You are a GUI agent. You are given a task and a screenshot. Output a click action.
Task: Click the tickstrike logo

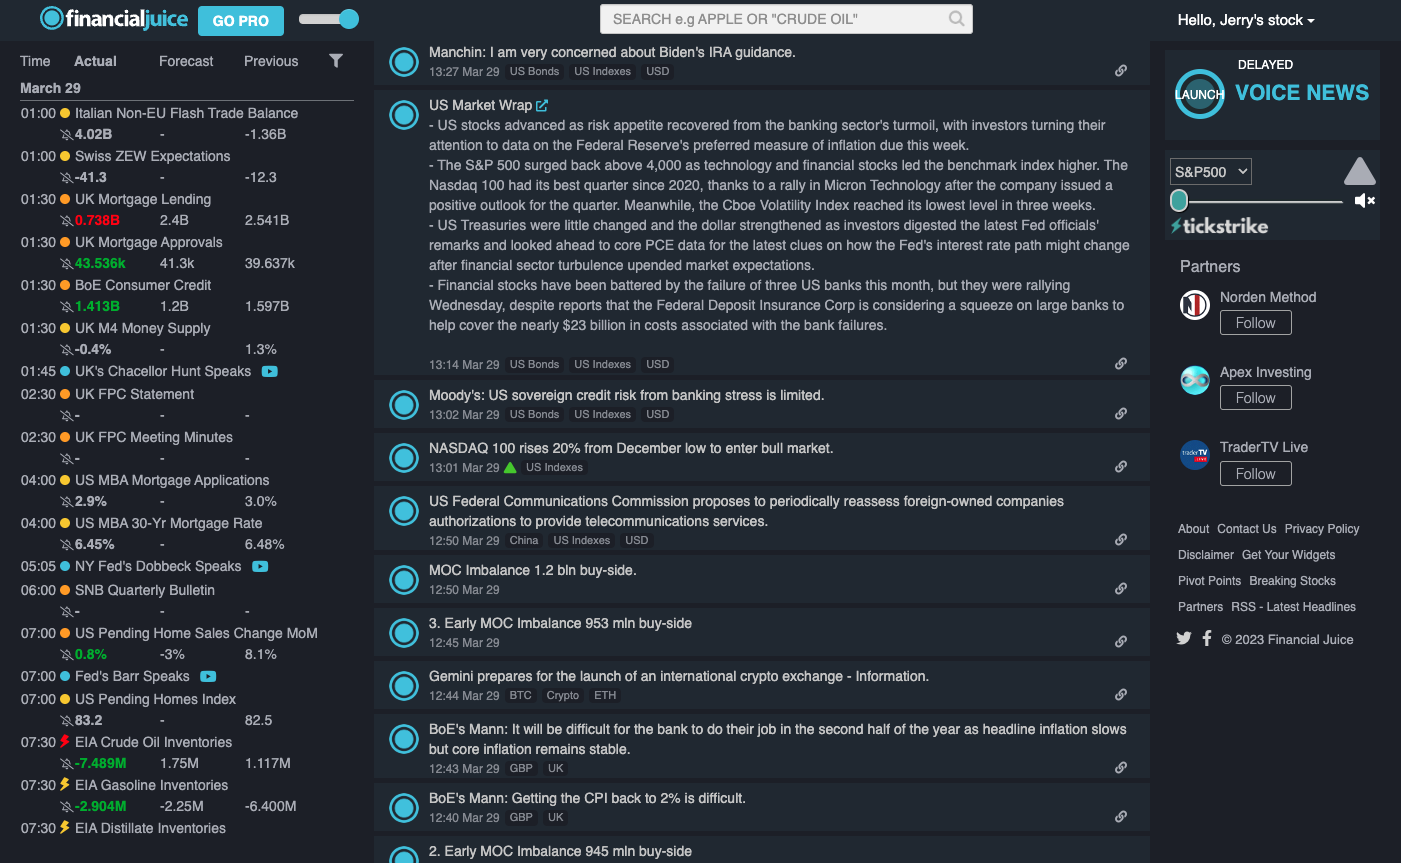coord(1219,226)
